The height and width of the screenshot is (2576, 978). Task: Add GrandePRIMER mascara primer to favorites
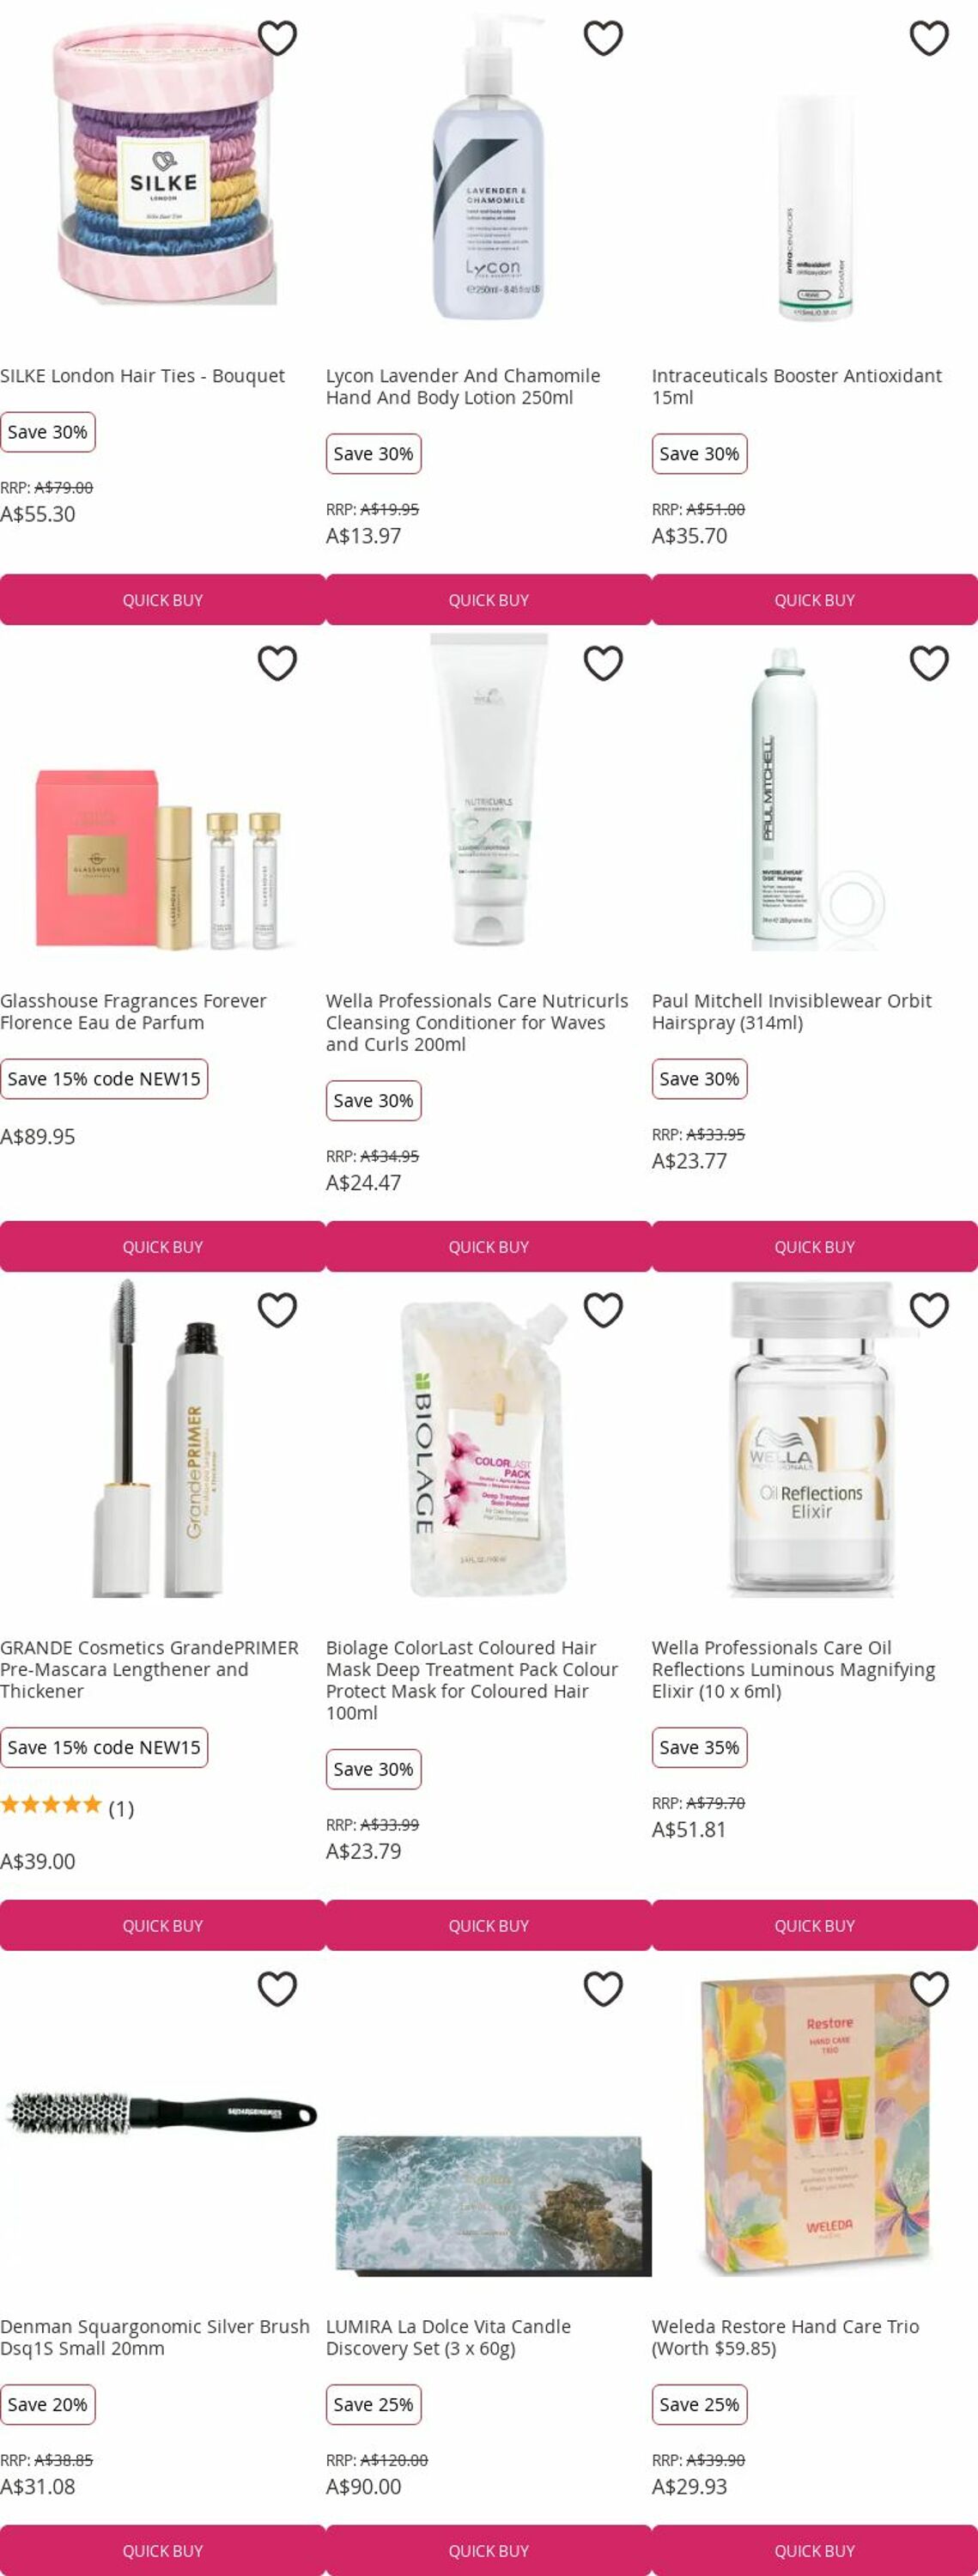click(277, 1310)
